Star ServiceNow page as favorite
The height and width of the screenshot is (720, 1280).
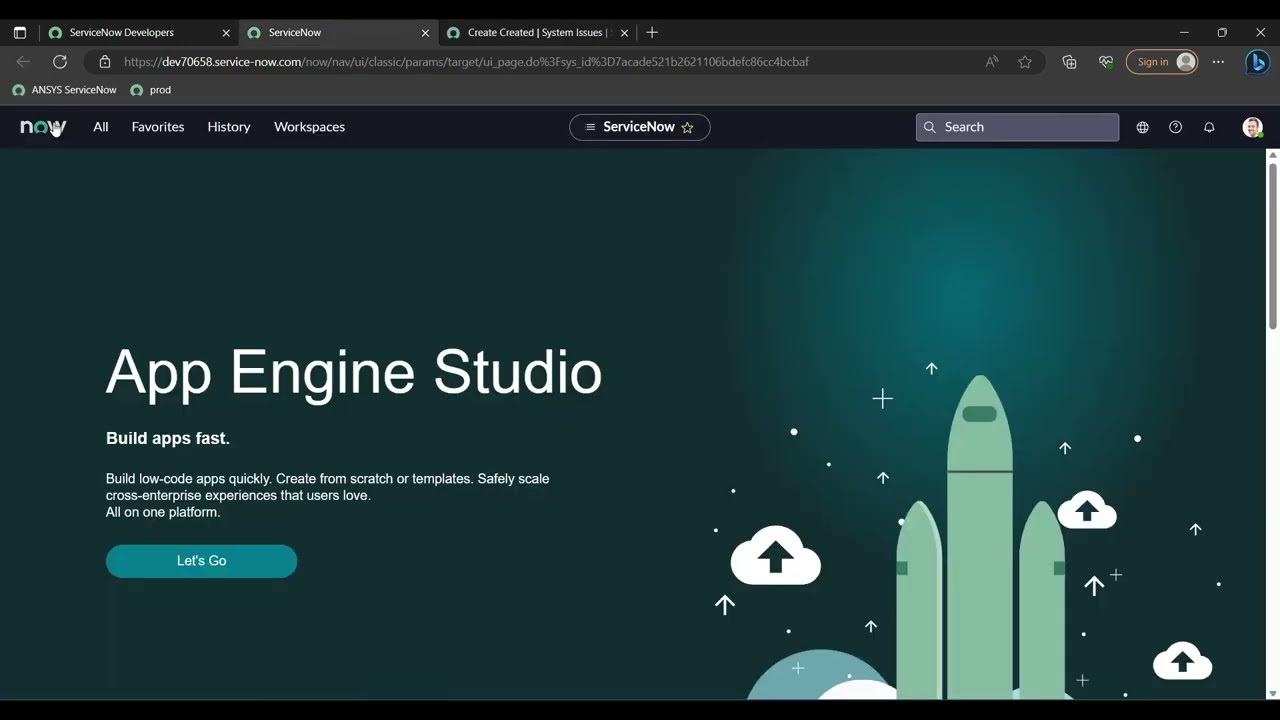[x=687, y=127]
